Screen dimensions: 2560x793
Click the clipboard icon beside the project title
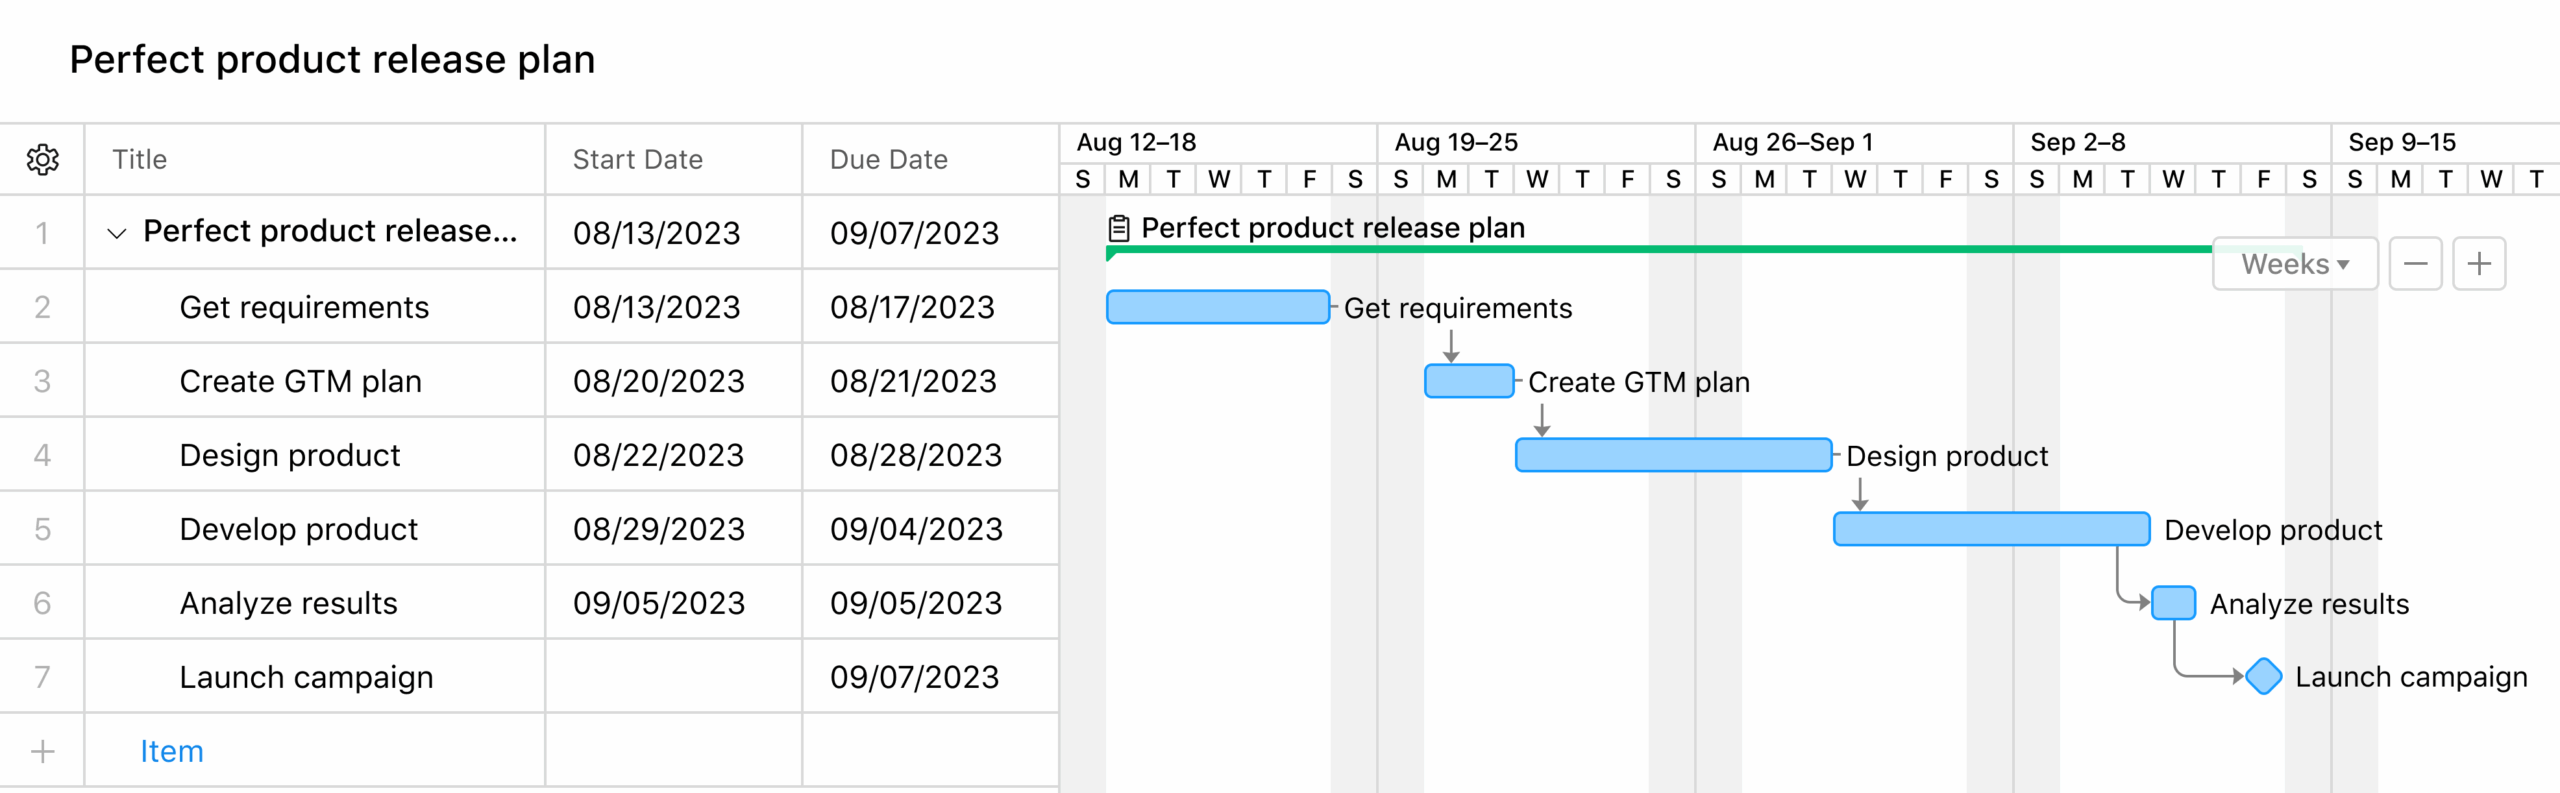coord(1118,227)
